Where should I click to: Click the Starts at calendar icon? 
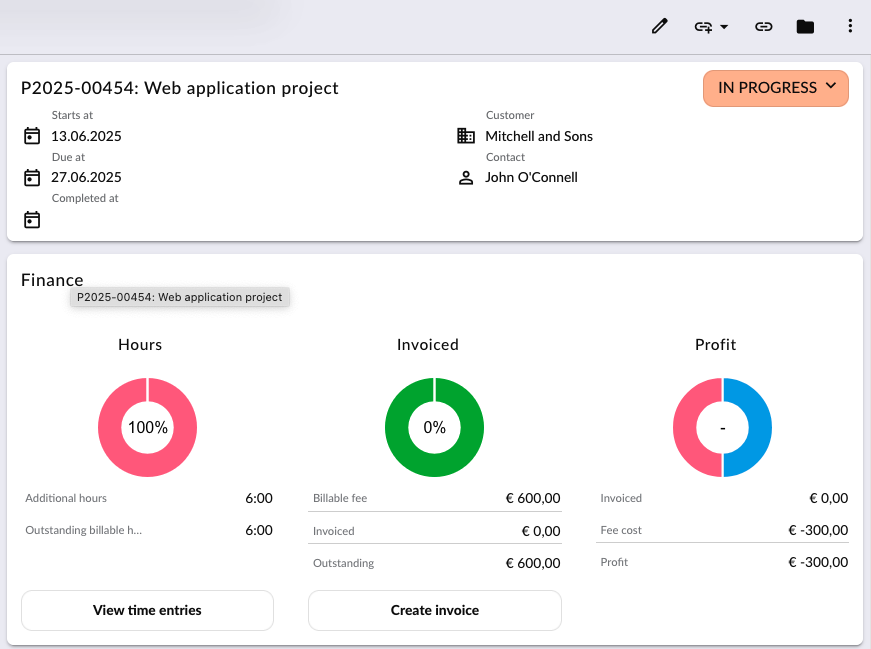pos(32,136)
